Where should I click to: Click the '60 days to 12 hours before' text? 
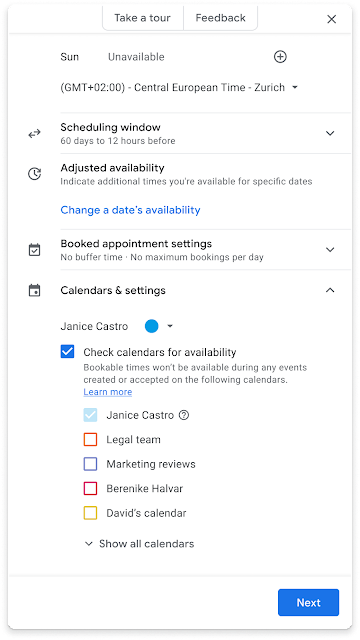pyautogui.click(x=118, y=141)
